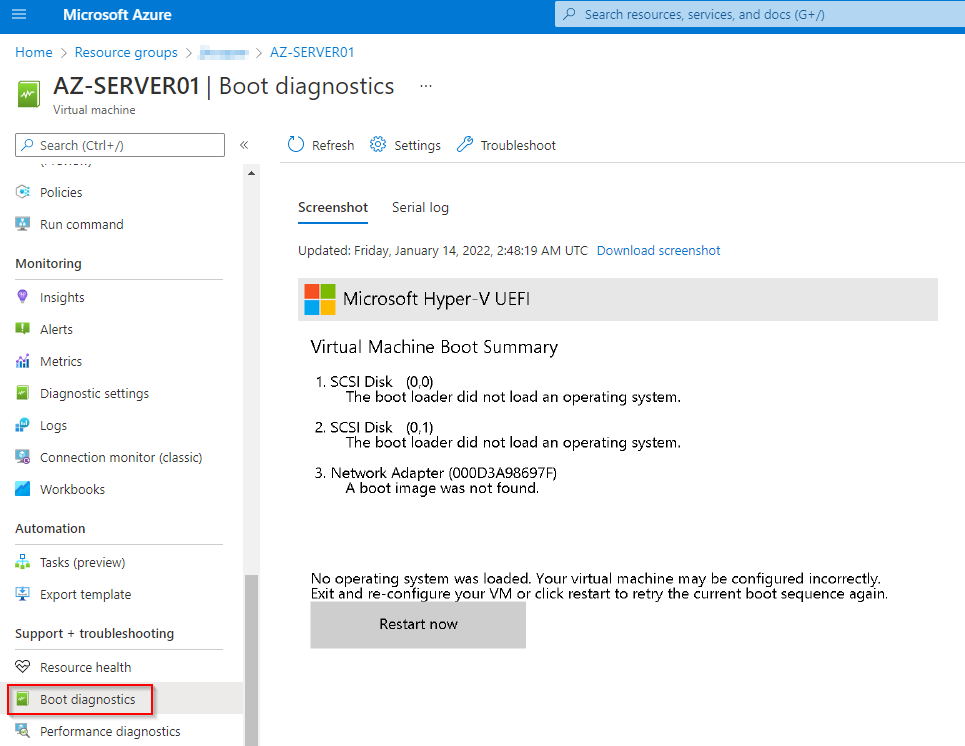Open the Logs sidebar icon
The image size is (965, 746).
(x=22, y=424)
